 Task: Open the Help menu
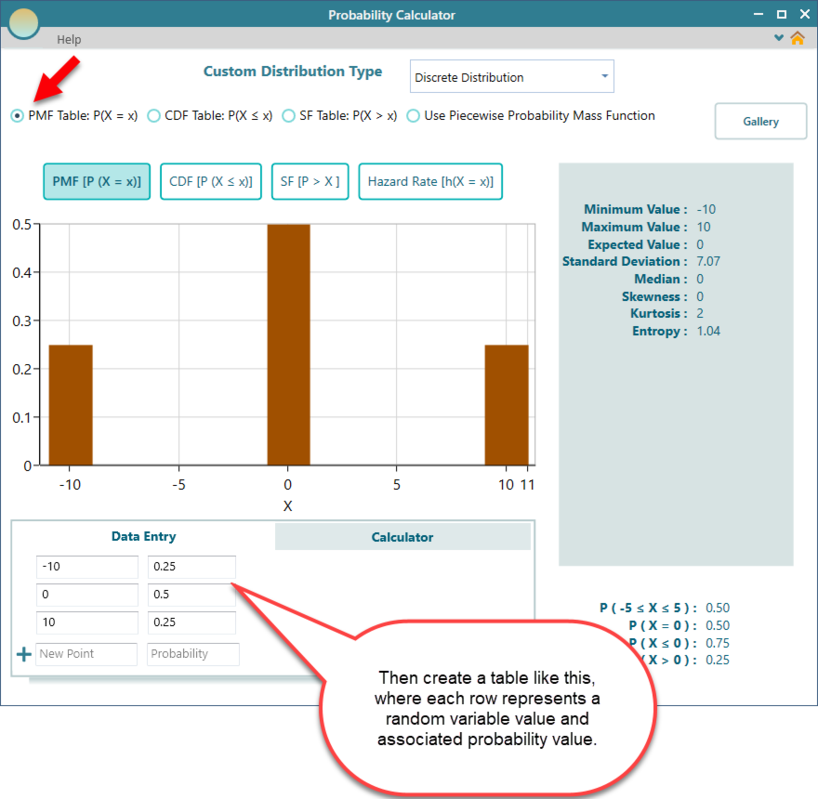(69, 40)
